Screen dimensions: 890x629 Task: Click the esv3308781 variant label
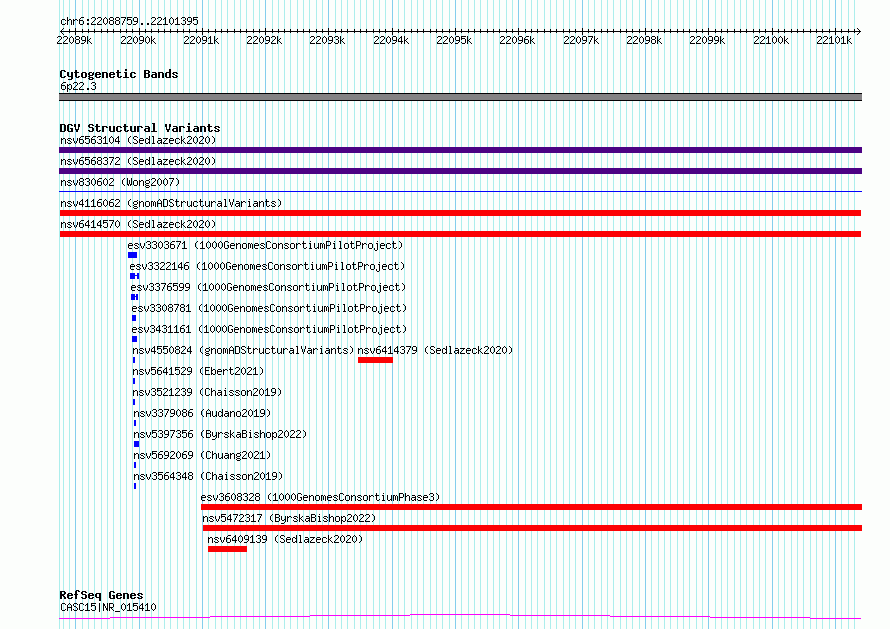(269, 308)
